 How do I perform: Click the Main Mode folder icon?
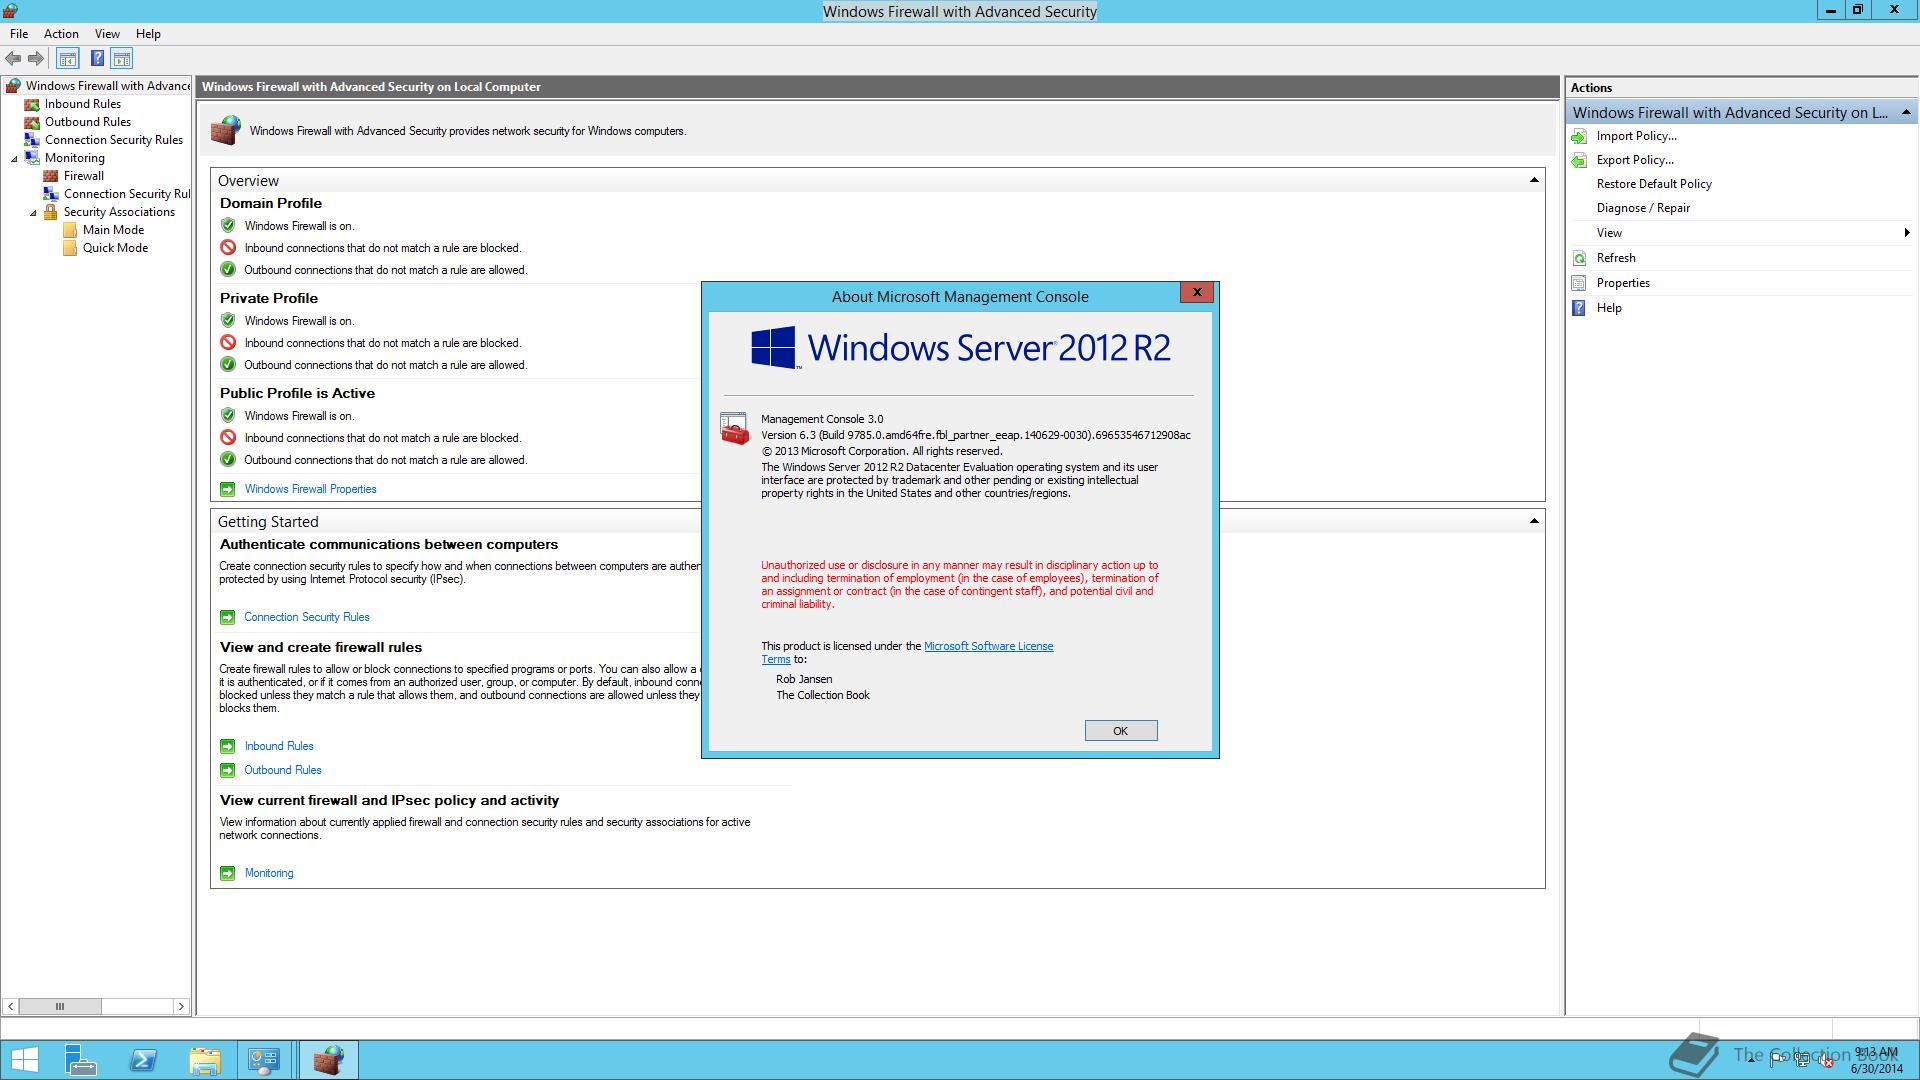(70, 230)
